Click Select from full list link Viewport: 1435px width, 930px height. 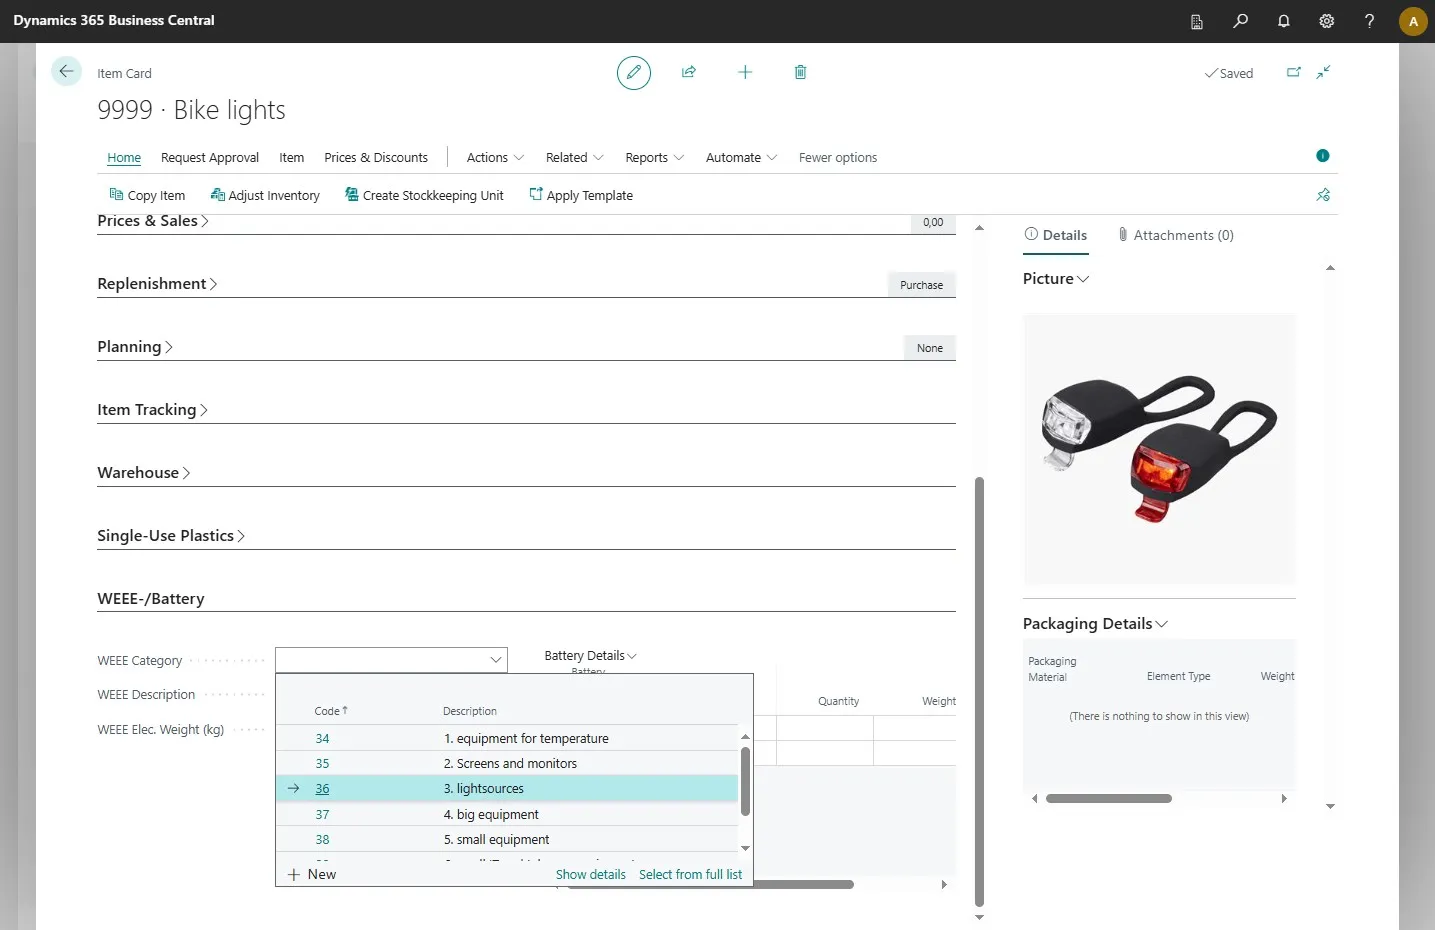click(691, 874)
